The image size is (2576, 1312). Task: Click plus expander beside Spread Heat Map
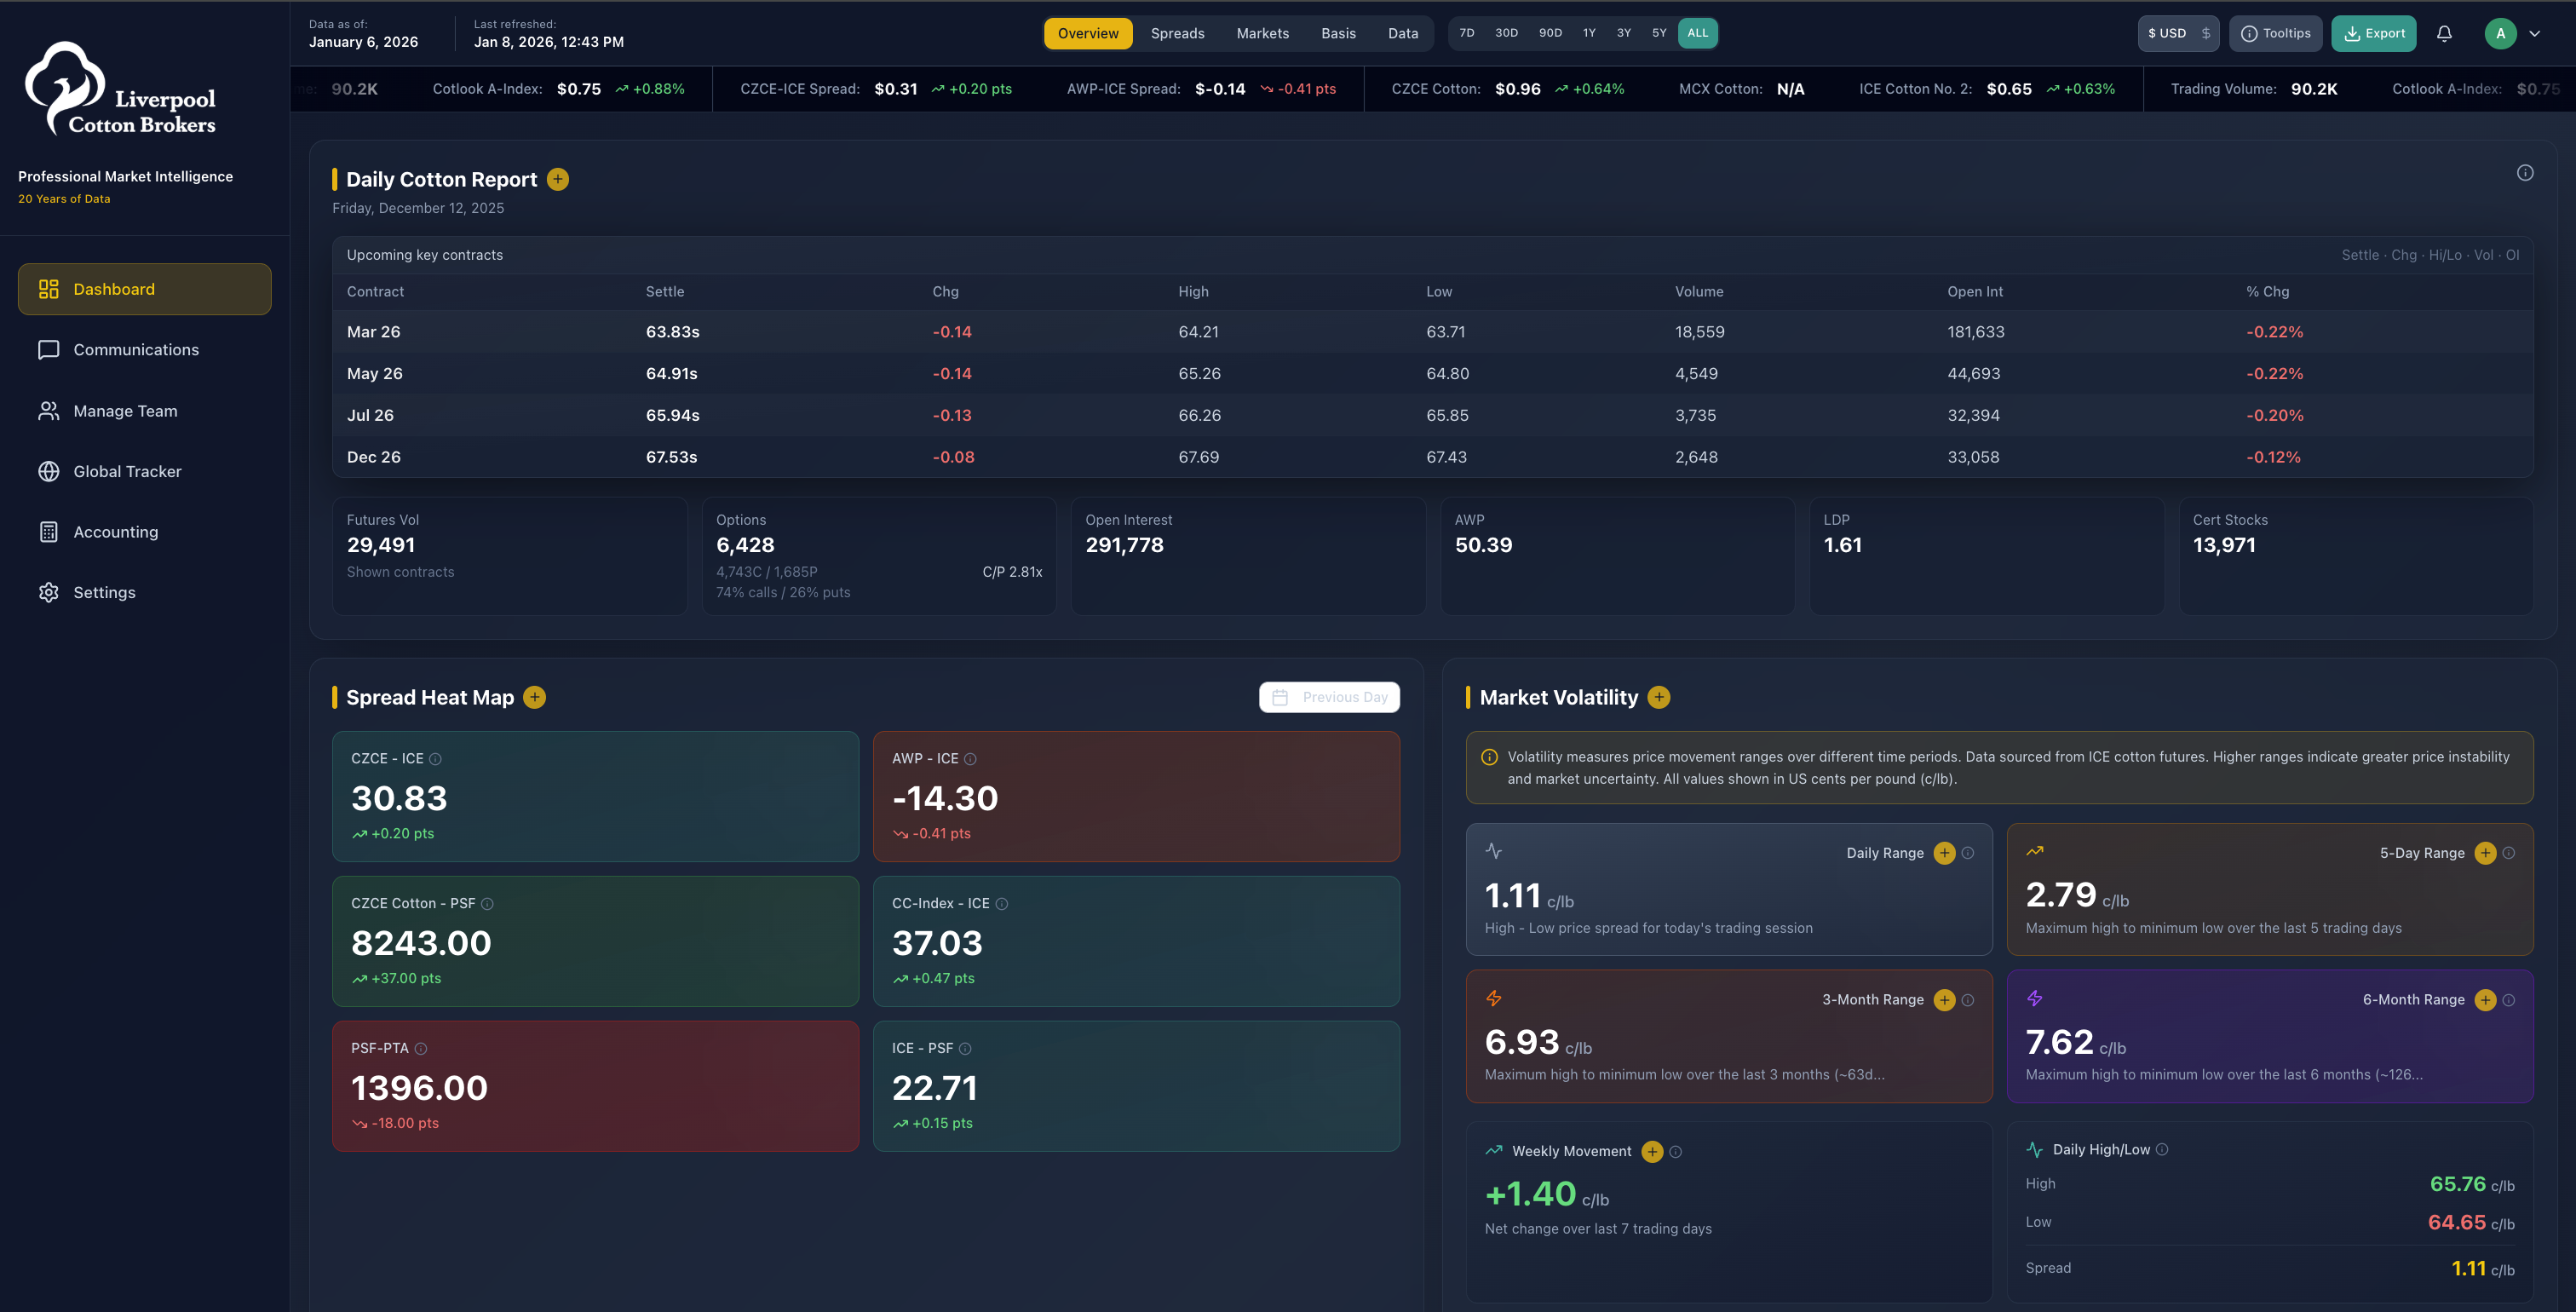tap(535, 697)
